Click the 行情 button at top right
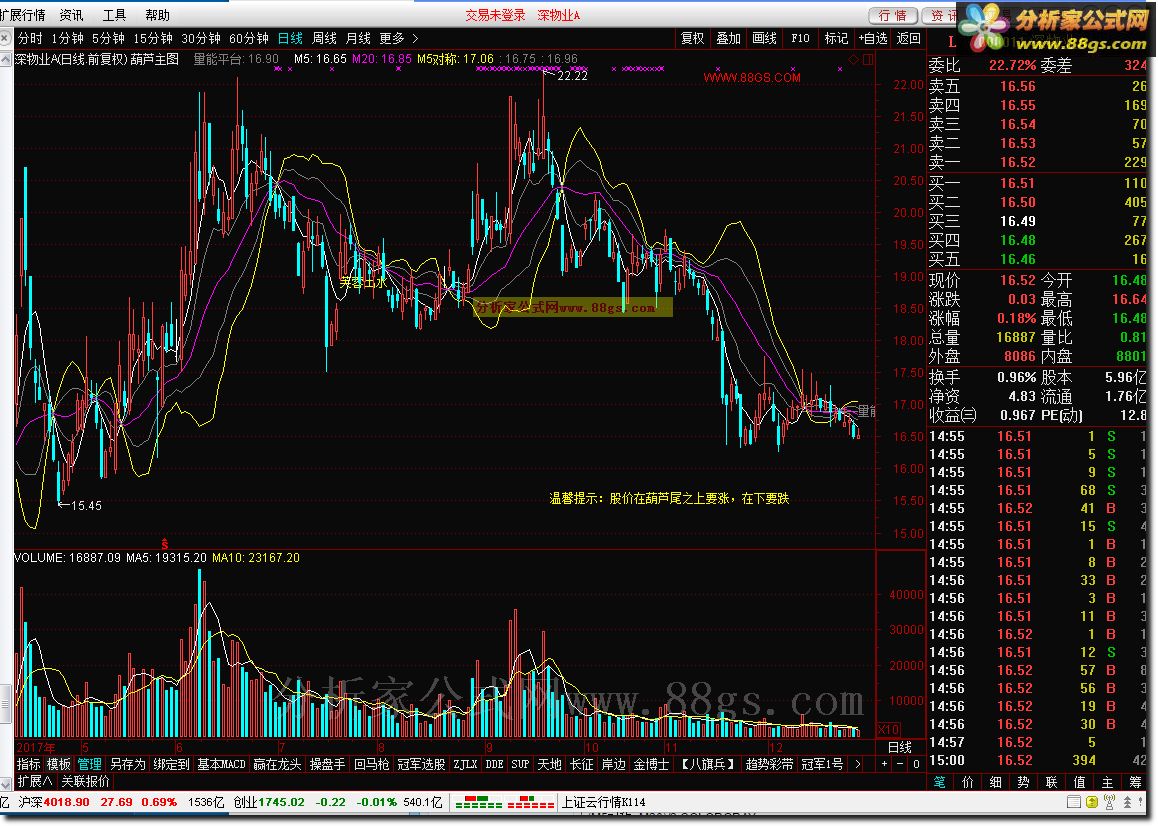Viewport: 1158px width, 826px height. (x=892, y=16)
